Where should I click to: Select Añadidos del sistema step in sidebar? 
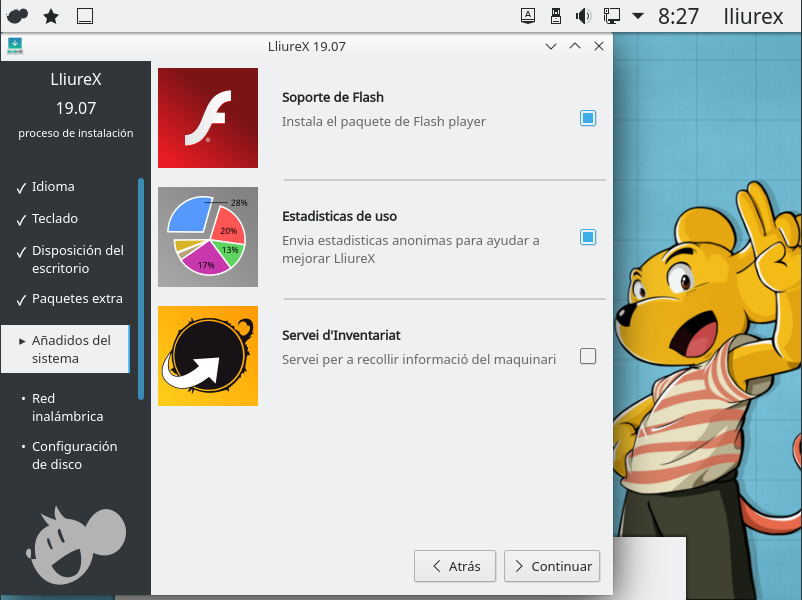[x=70, y=349]
